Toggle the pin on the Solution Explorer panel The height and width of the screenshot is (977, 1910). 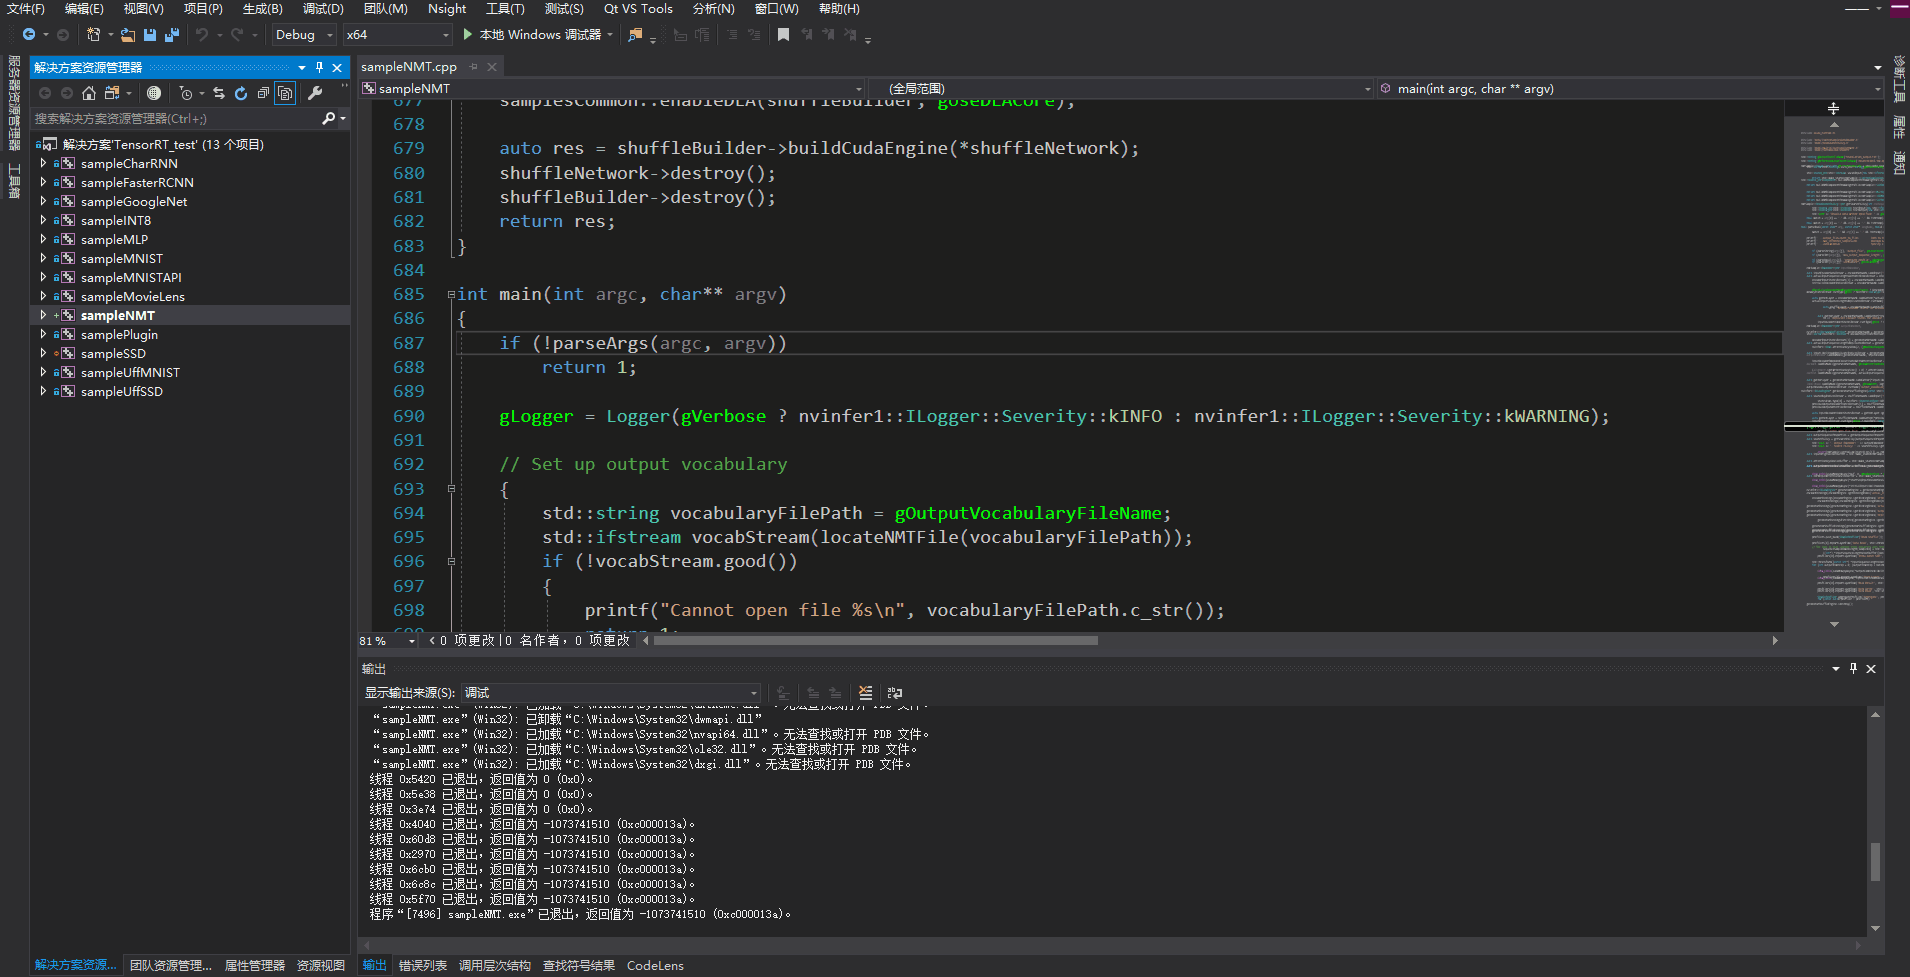pos(319,67)
